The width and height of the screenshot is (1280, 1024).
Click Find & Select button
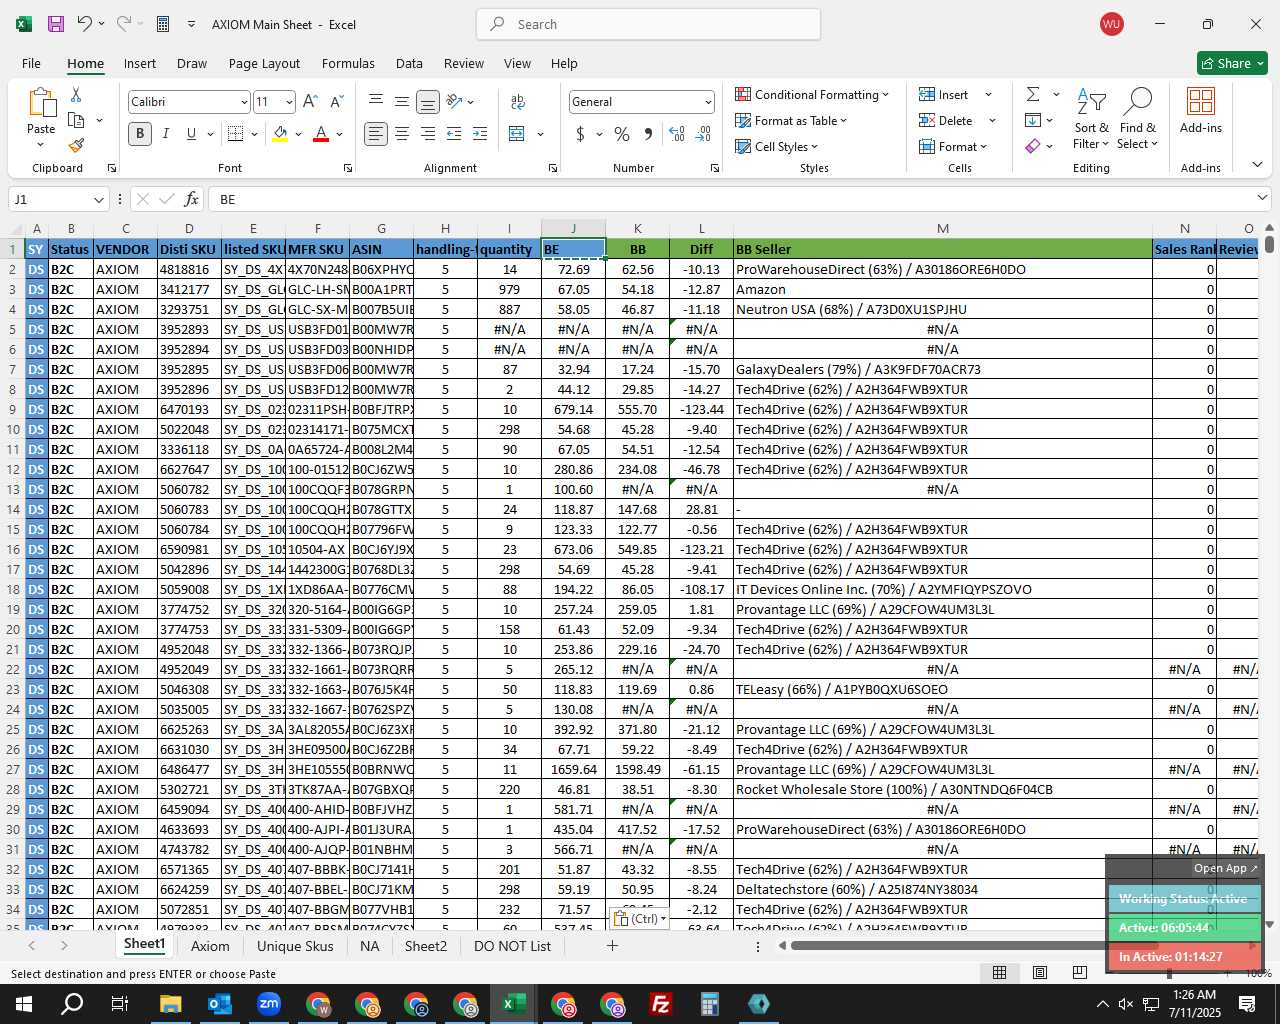coord(1138,118)
